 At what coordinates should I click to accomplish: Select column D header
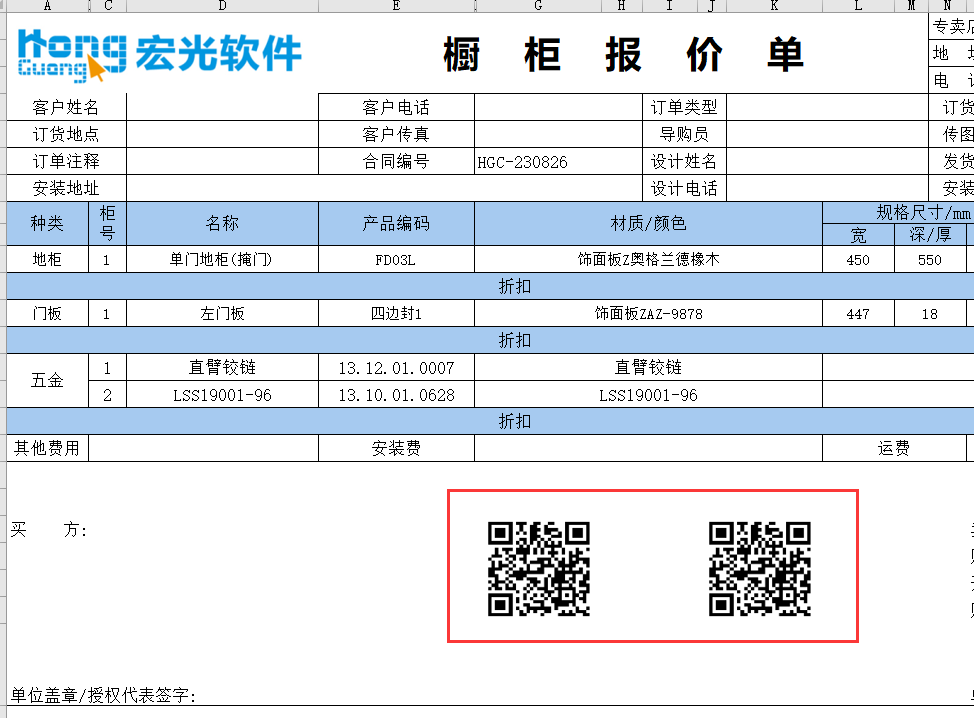point(222,6)
